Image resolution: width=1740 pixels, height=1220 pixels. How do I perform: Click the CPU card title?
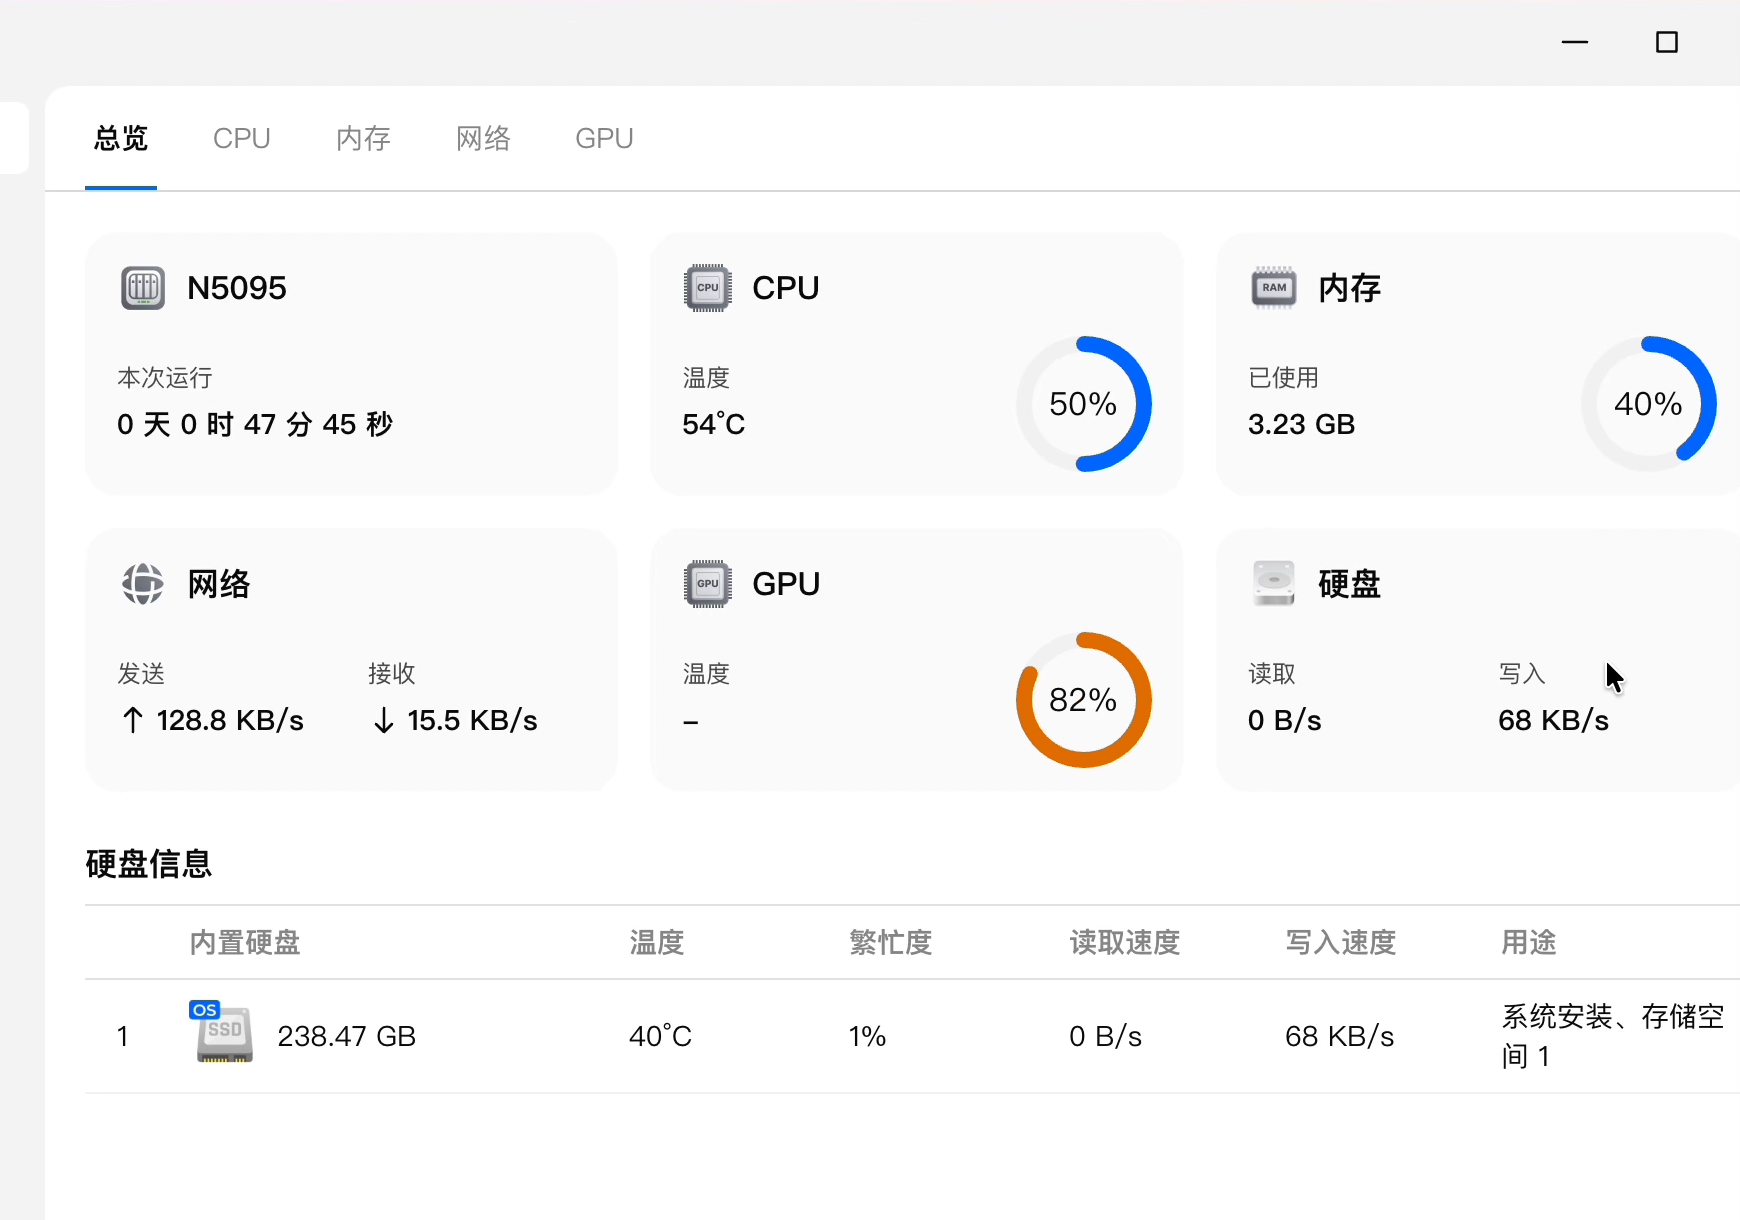[x=786, y=288]
